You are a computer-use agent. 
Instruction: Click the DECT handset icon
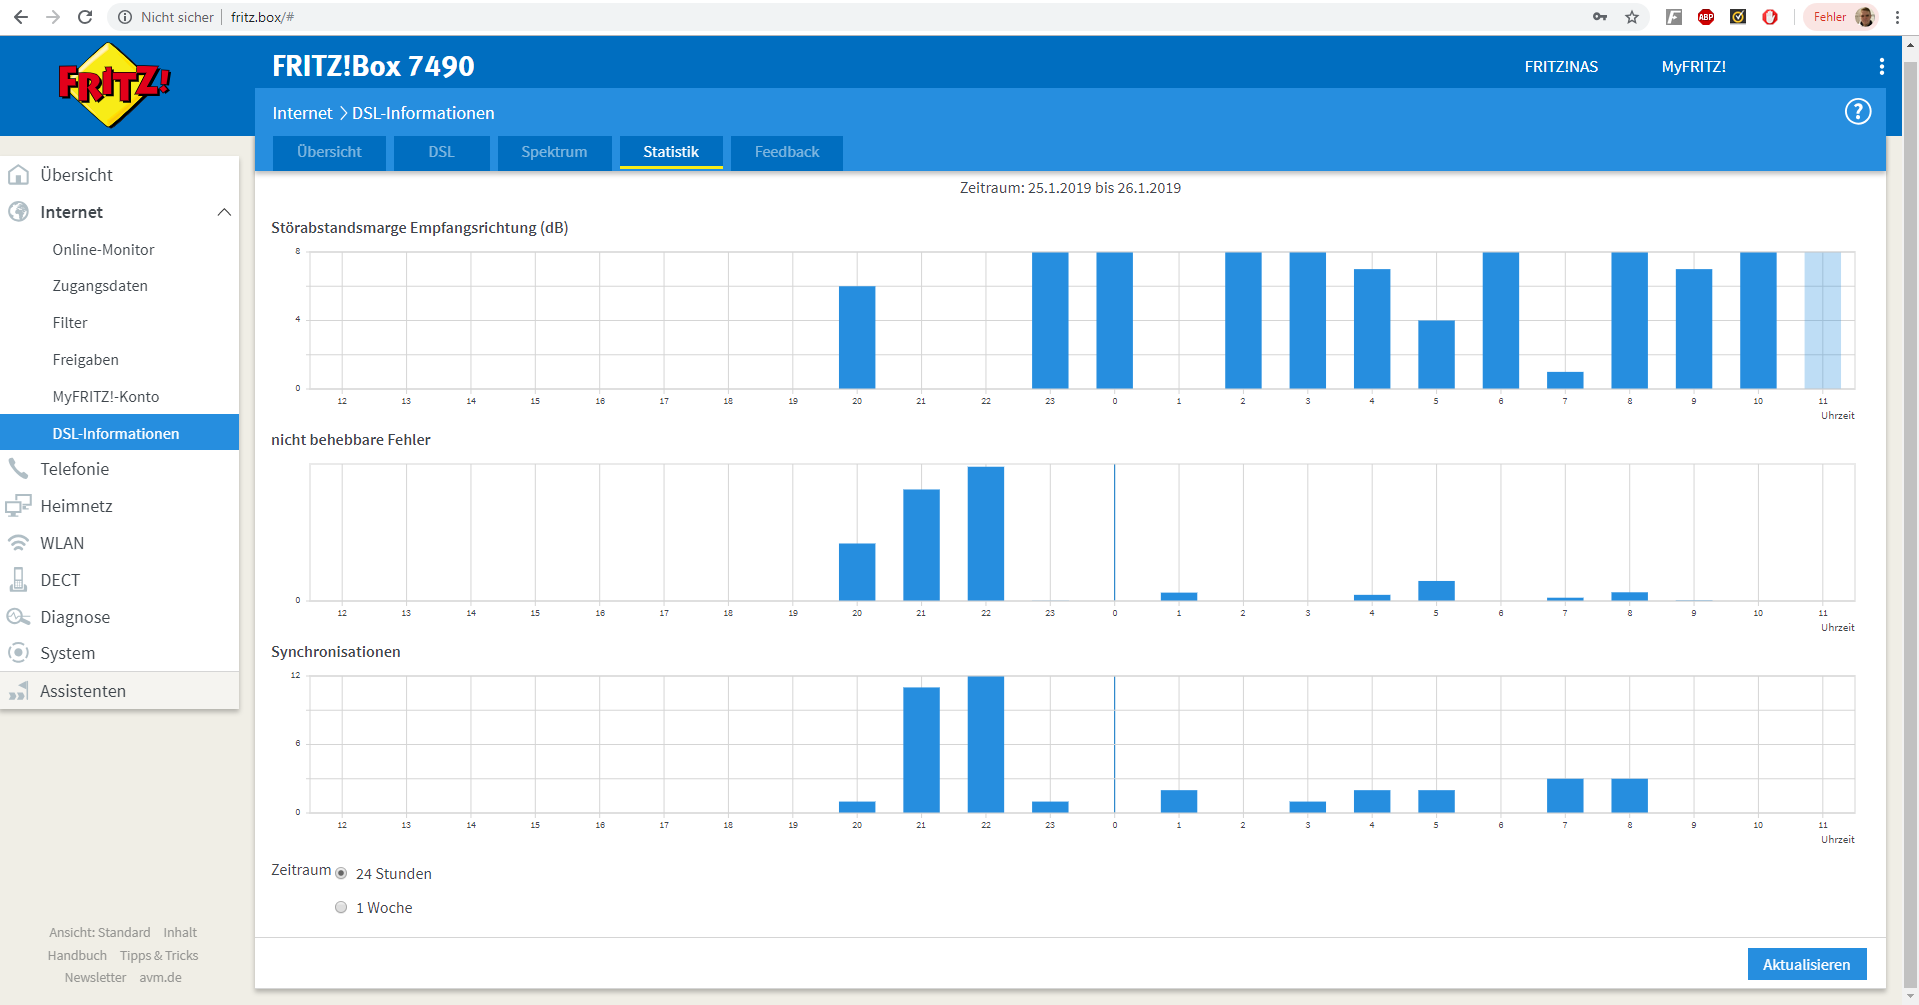[18, 580]
